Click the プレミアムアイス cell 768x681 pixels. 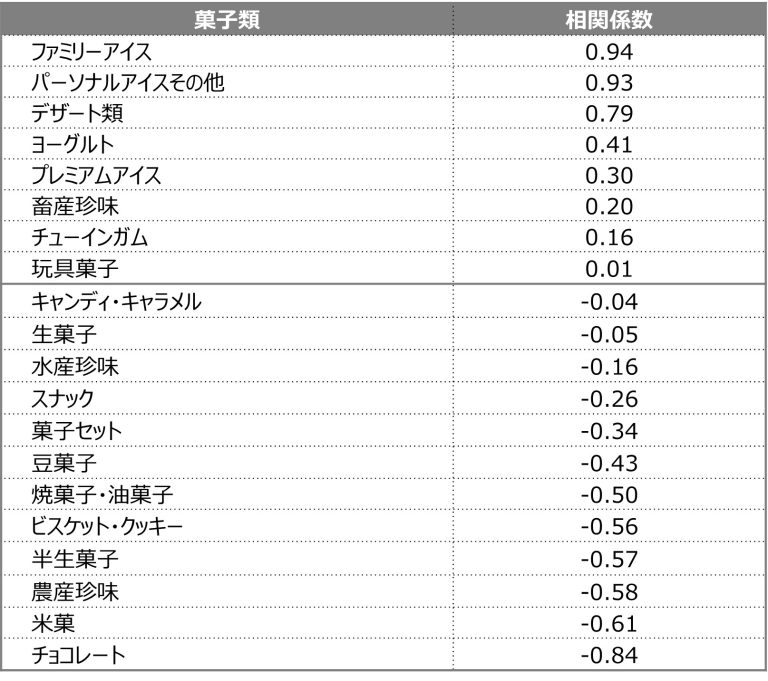pyautogui.click(x=96, y=176)
